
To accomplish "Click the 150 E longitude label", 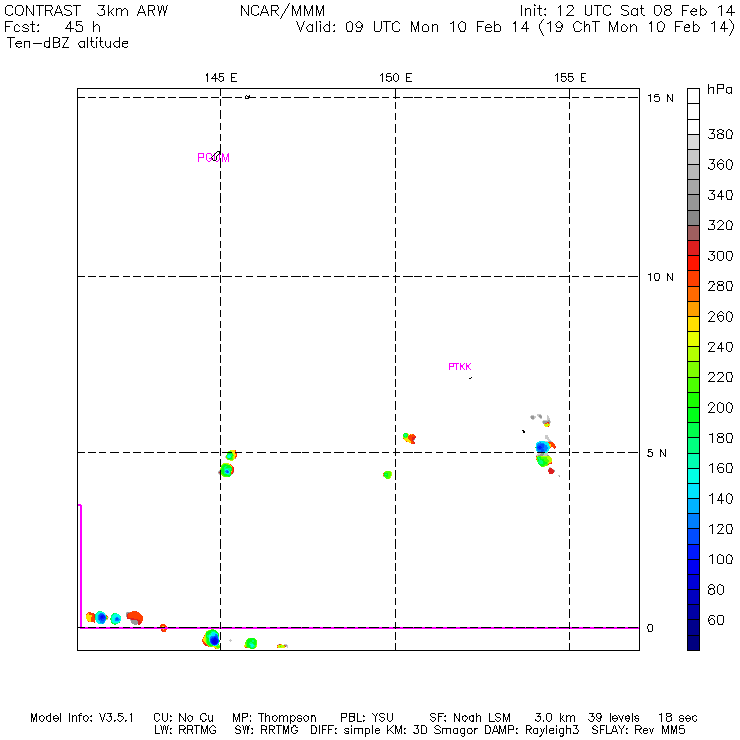I will point(395,78).
